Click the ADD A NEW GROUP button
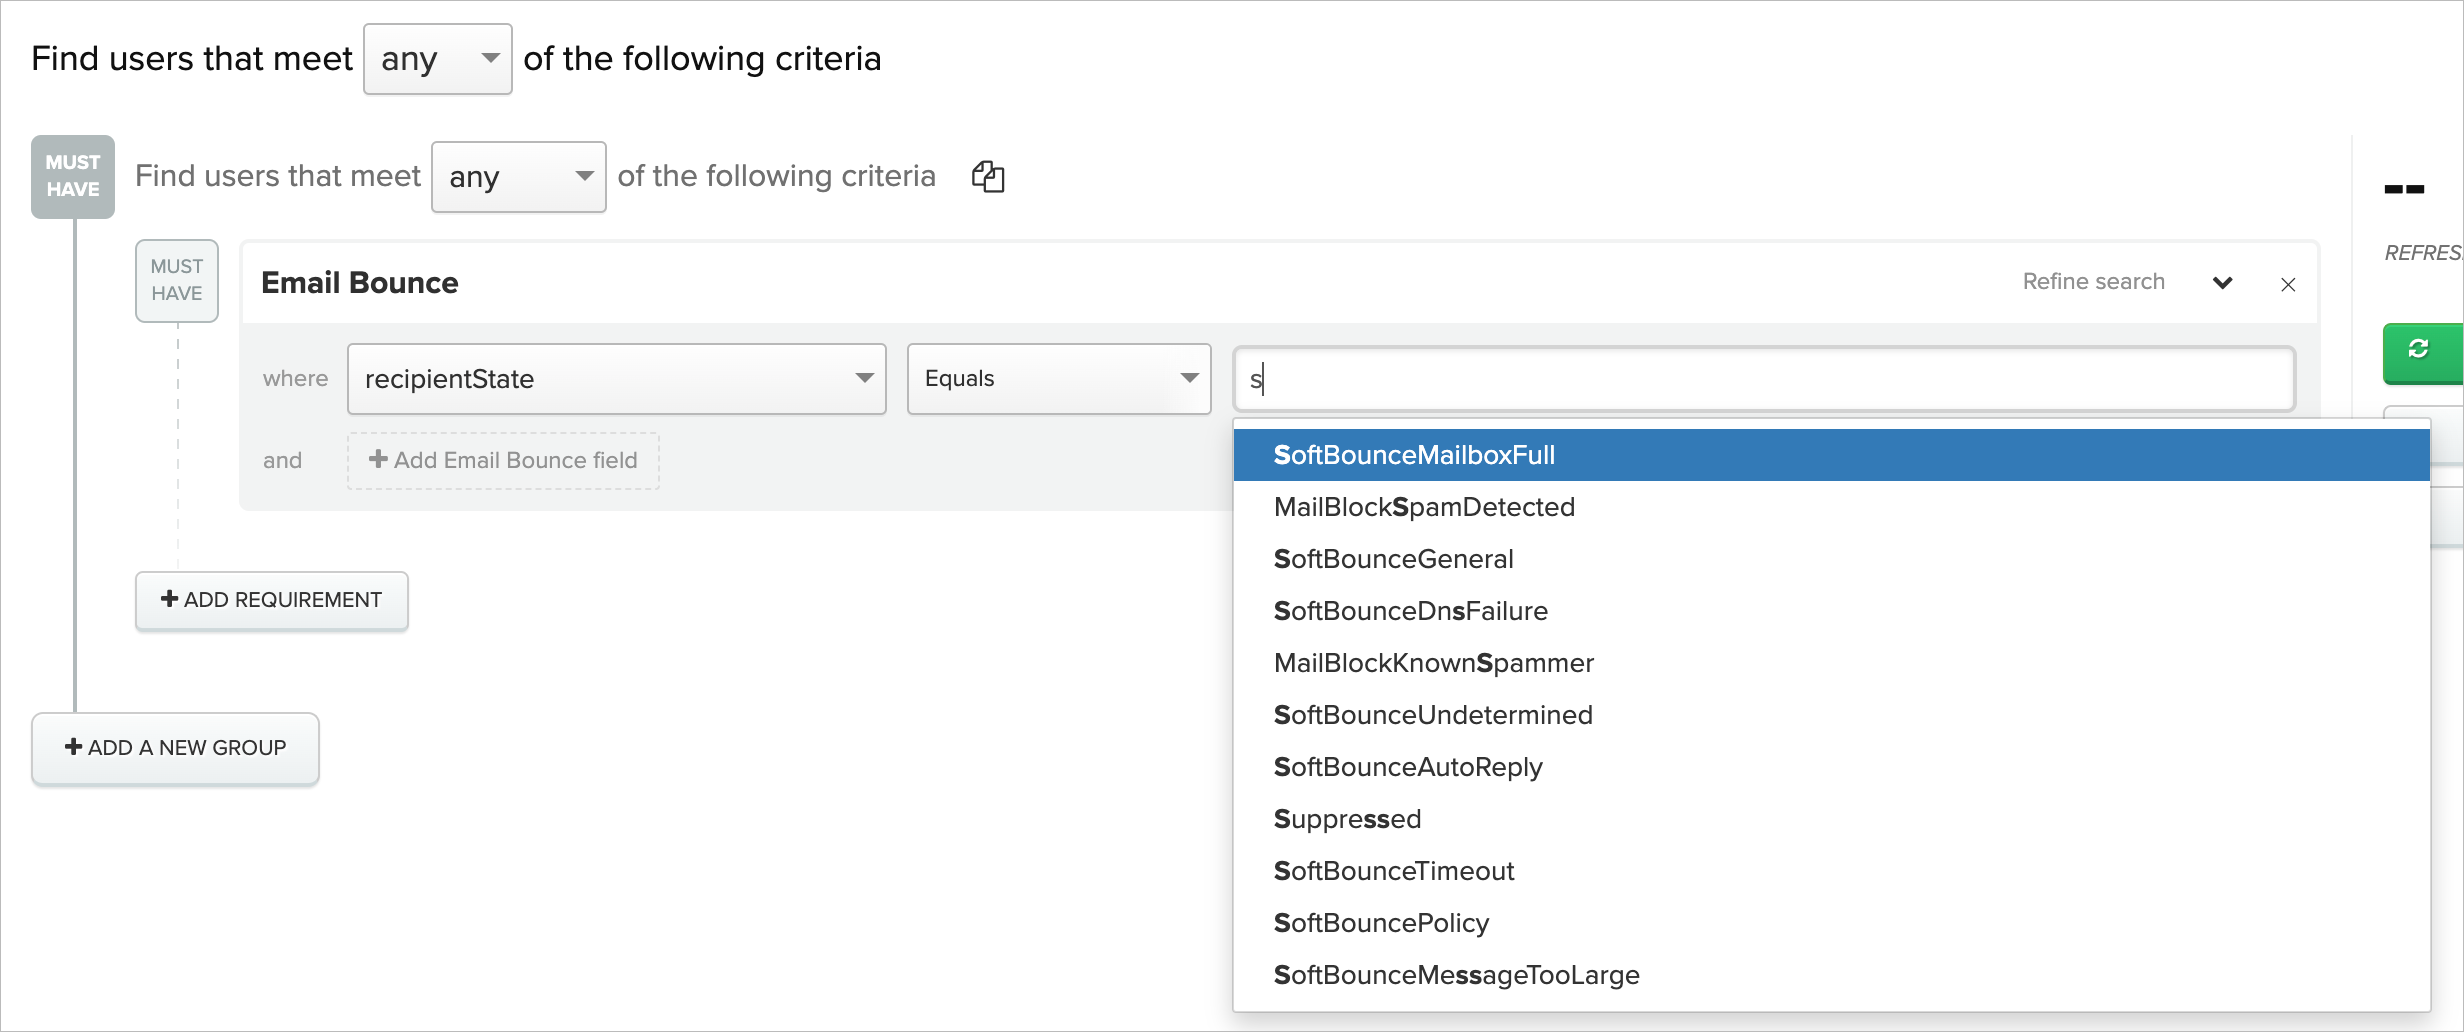Screen dimensions: 2464x1032 (175, 747)
